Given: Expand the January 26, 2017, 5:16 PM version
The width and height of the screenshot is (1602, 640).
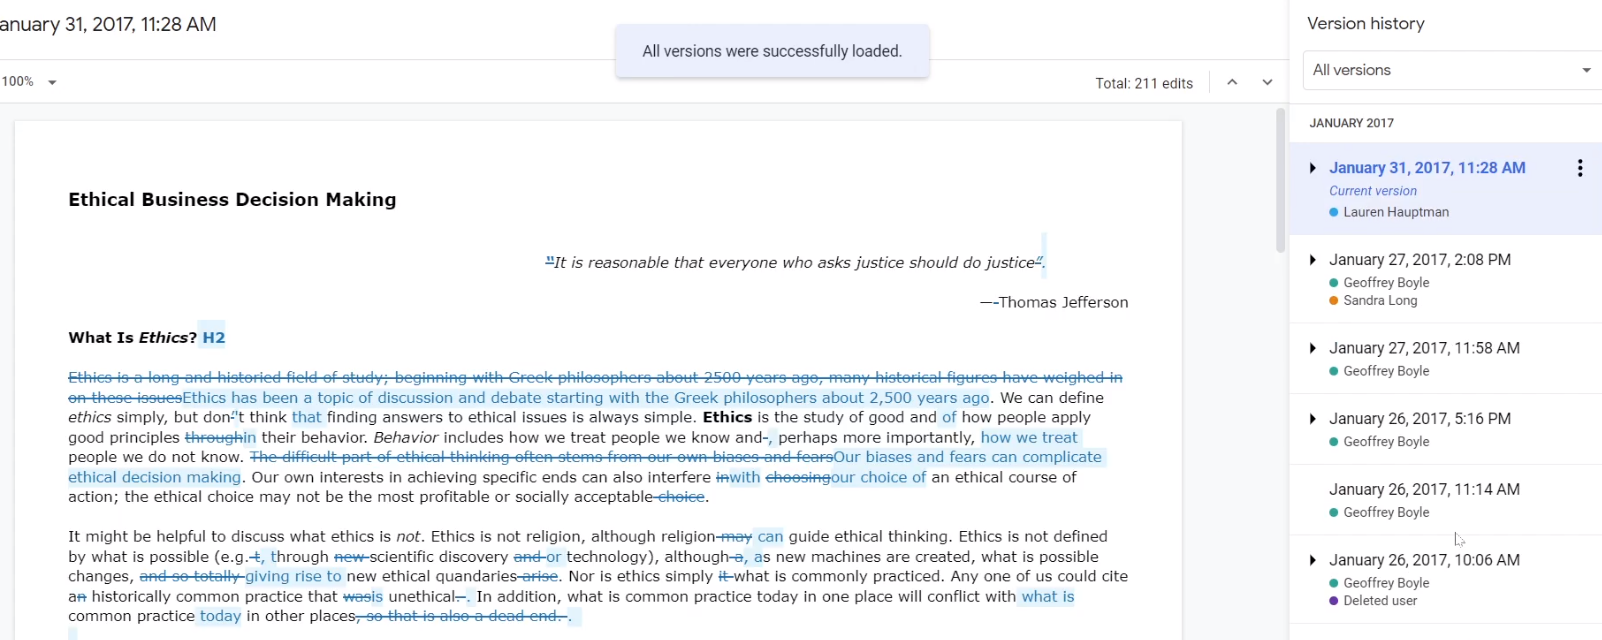Looking at the screenshot, I should (x=1312, y=419).
